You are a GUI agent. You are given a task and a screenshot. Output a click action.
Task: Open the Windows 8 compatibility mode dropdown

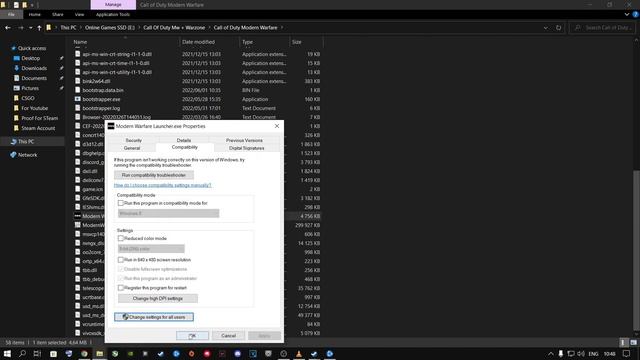pyautogui.click(x=168, y=213)
